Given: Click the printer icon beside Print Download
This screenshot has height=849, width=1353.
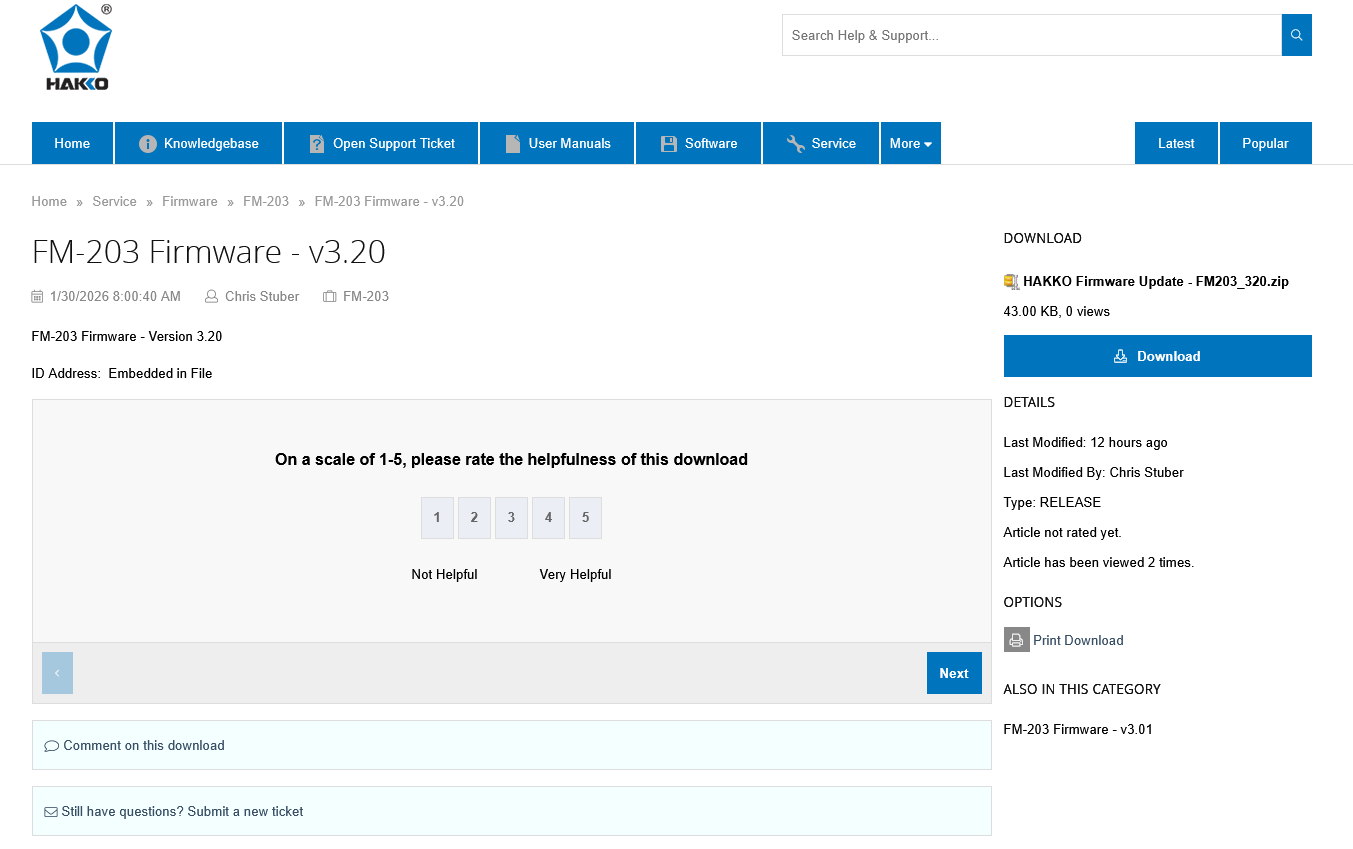Looking at the screenshot, I should (x=1016, y=640).
